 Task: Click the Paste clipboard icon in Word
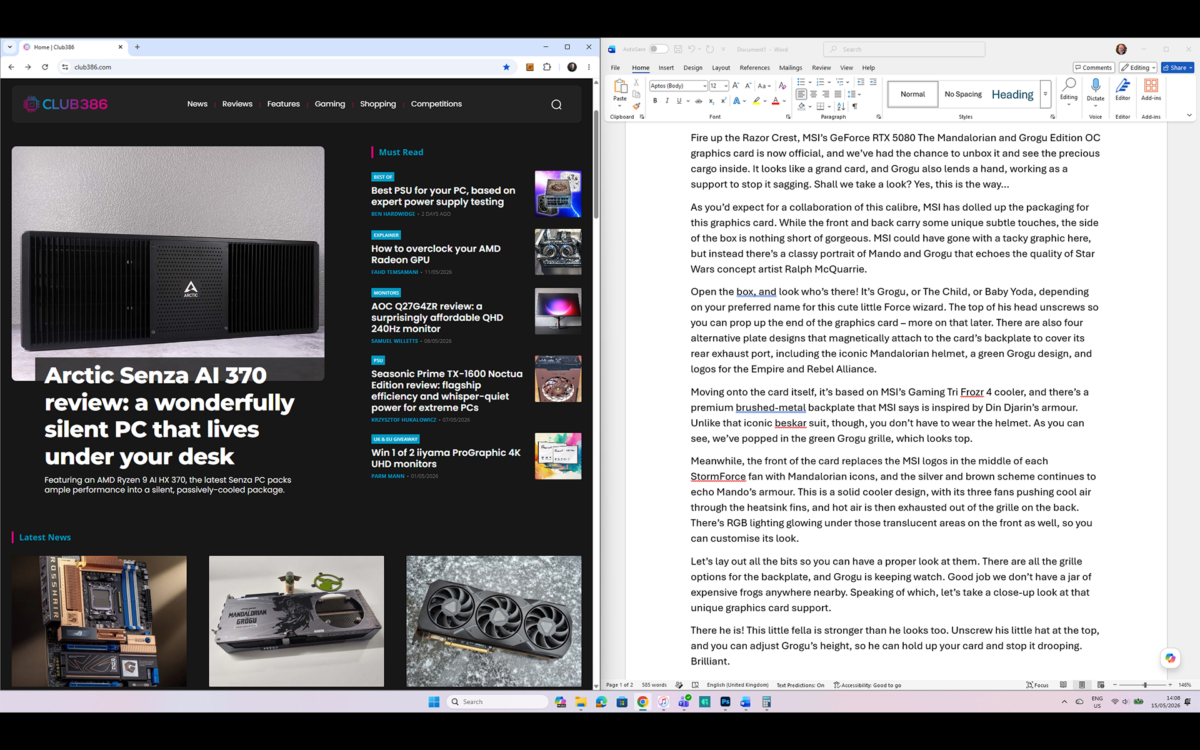pos(620,86)
